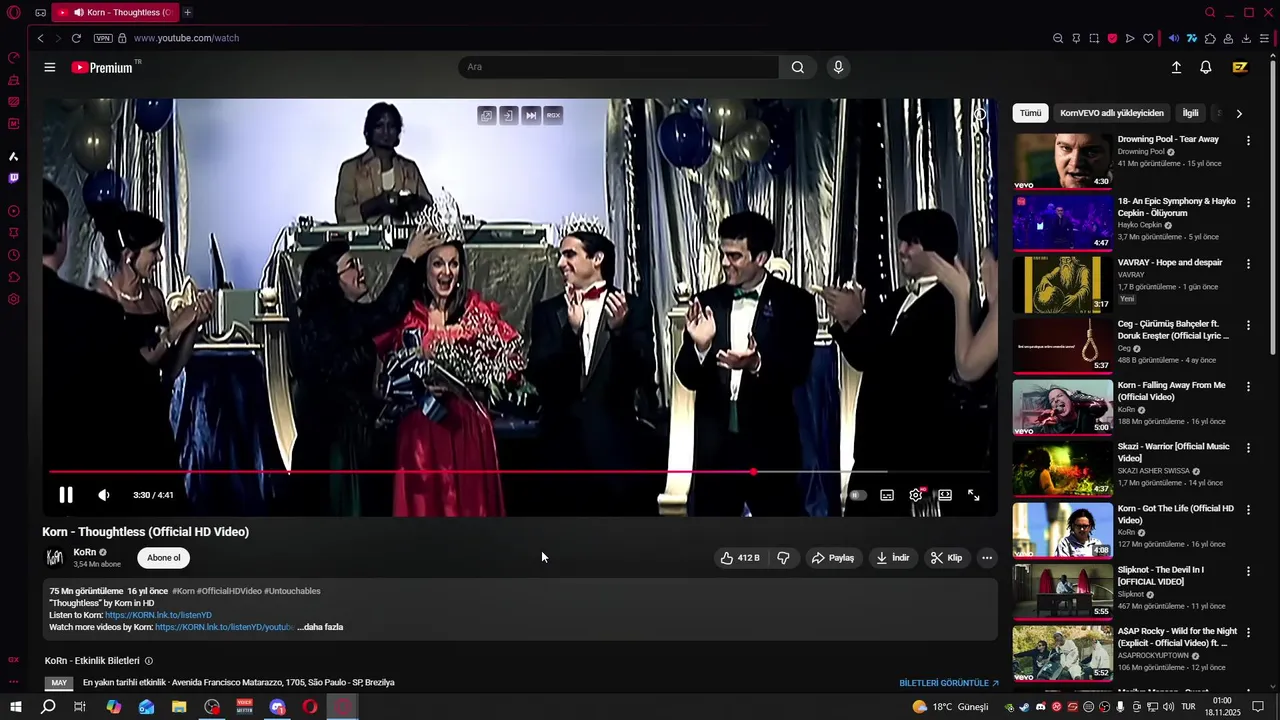Pause the Korn video playback

click(x=66, y=495)
